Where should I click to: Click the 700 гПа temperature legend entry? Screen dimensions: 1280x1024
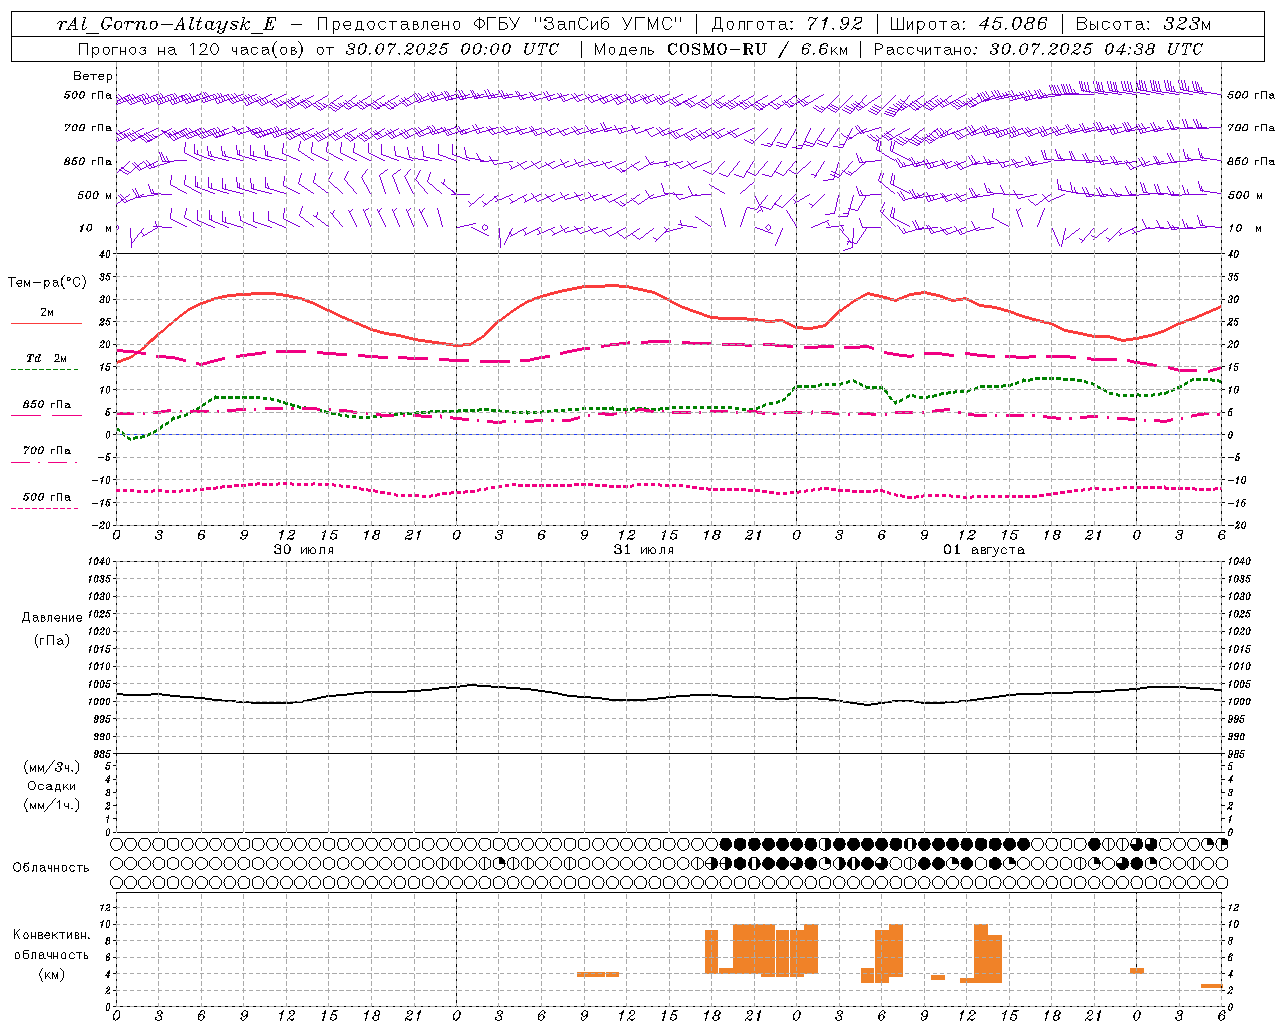(47, 451)
